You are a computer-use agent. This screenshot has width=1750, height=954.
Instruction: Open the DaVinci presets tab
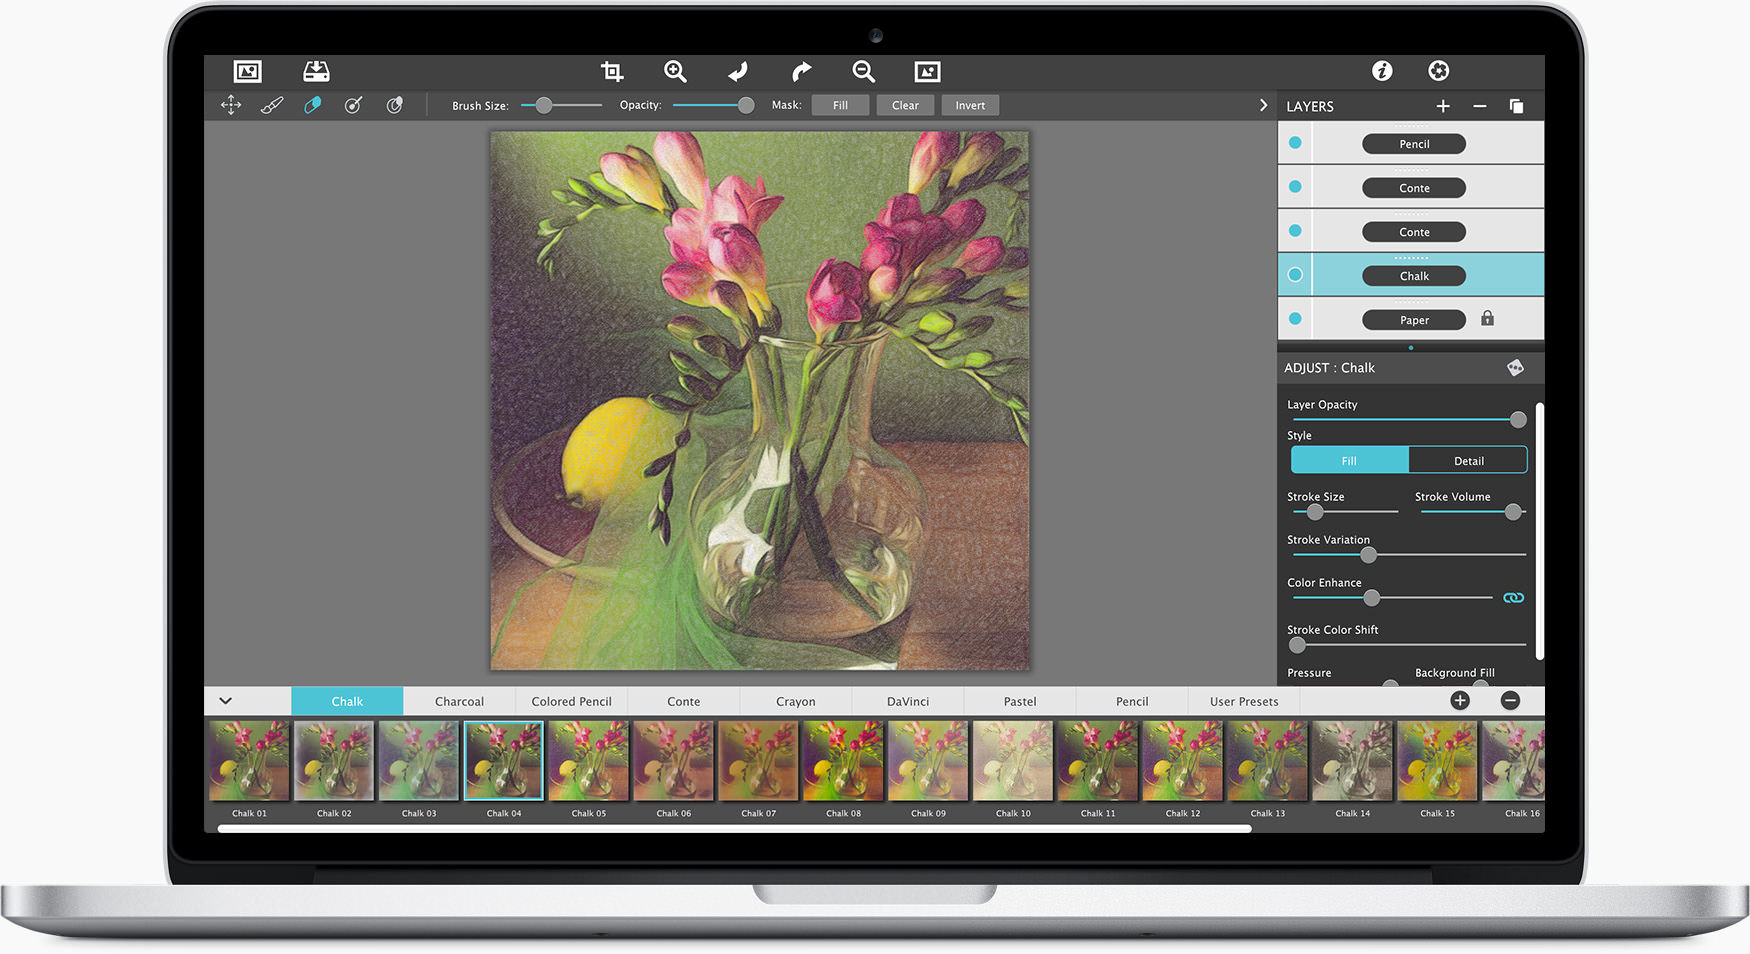coord(907,701)
